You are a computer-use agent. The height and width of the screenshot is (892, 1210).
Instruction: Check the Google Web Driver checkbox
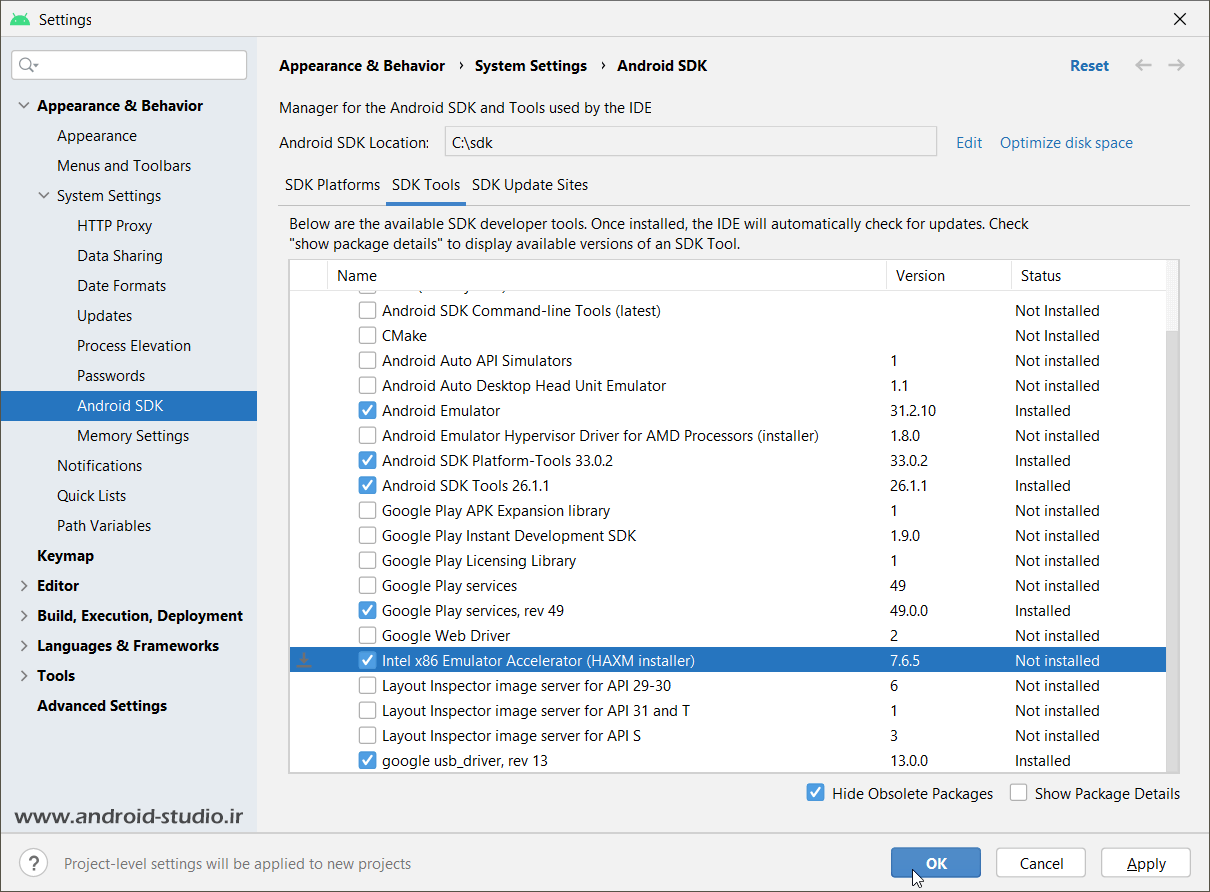point(367,636)
